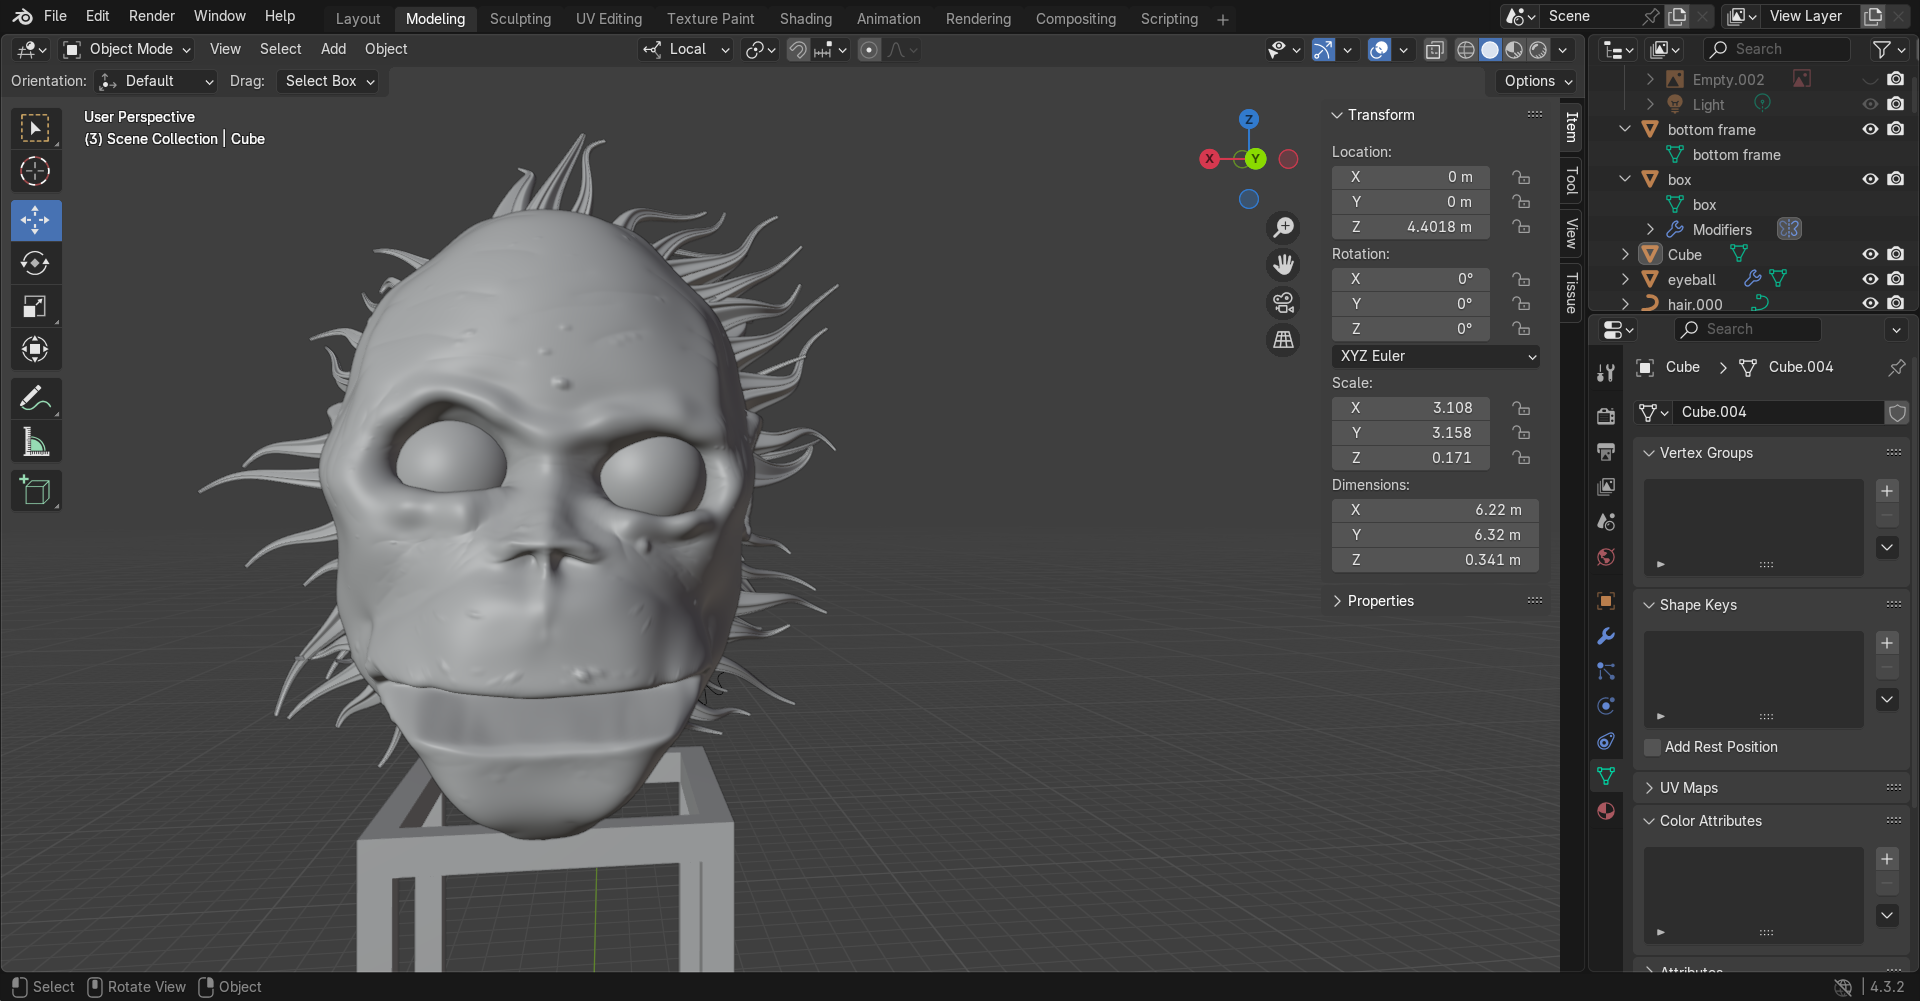Screen dimensions: 1920x1001
Task: Open the Render menu
Action: point(151,16)
